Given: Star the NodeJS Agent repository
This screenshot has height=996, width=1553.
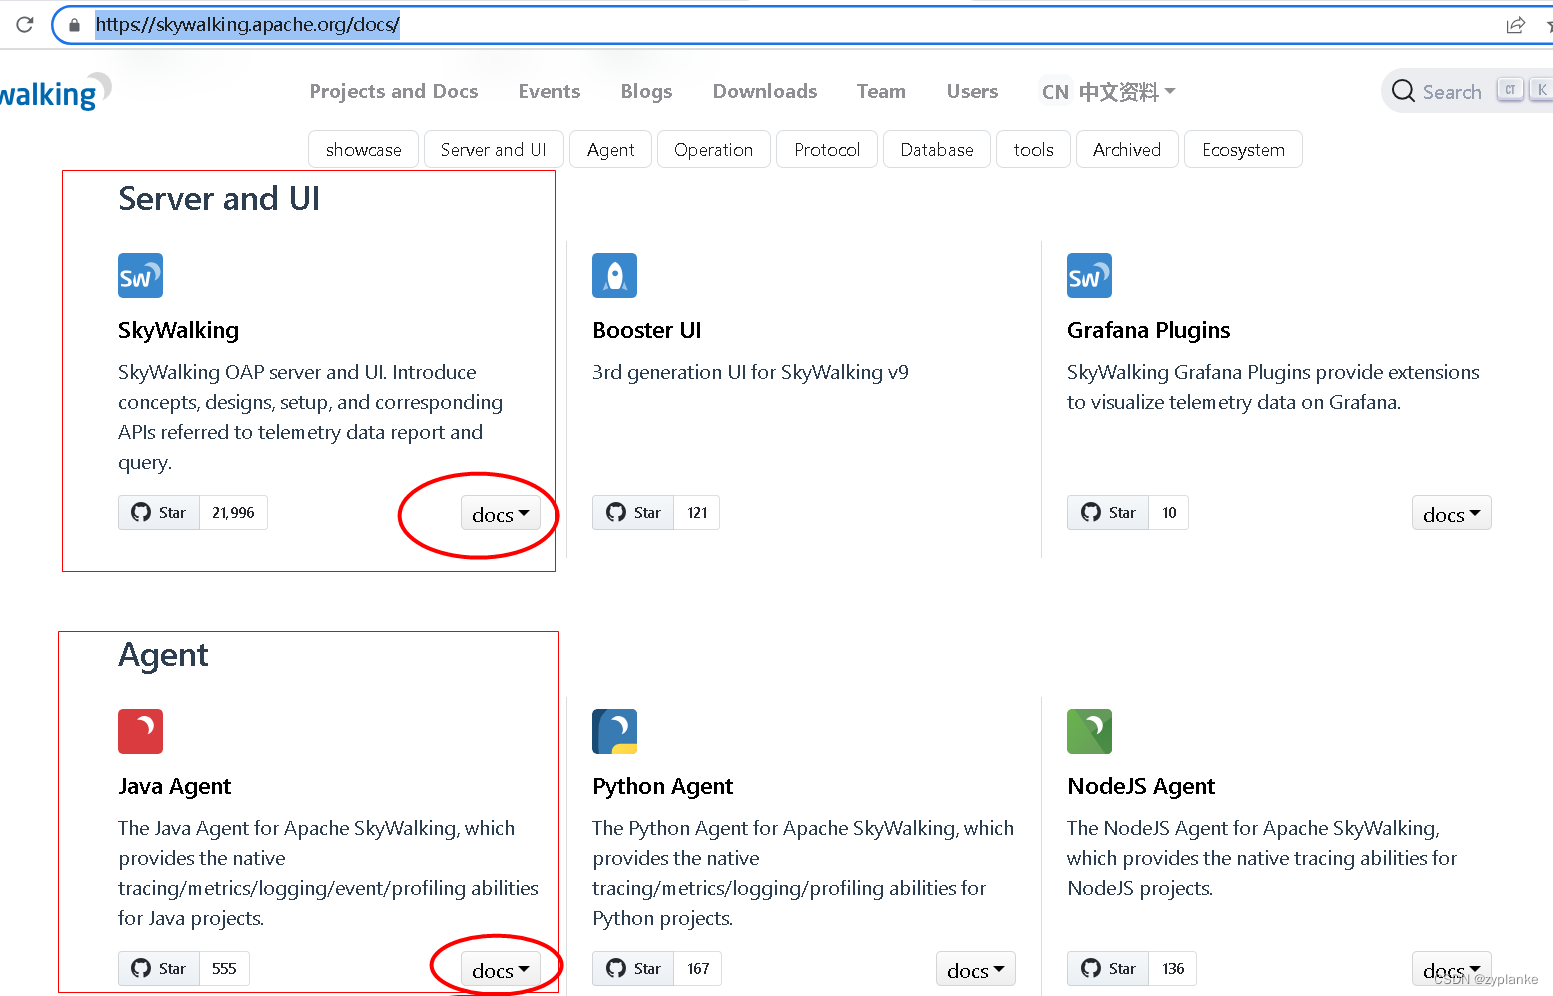Looking at the screenshot, I should point(1108,968).
